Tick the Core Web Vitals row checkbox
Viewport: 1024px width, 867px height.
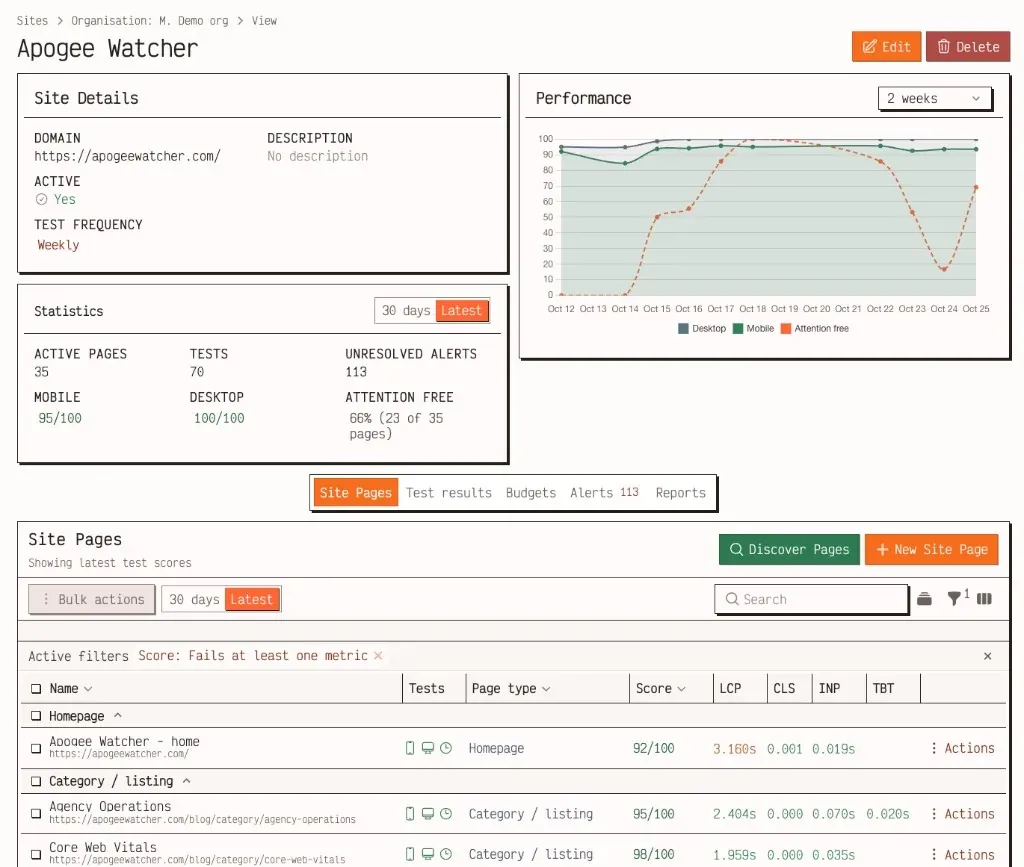pos(36,854)
